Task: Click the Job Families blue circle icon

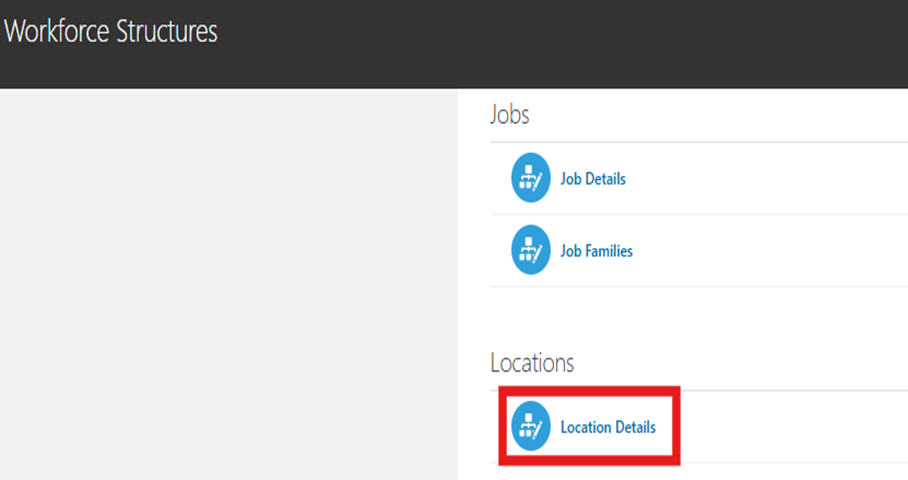Action: pyautogui.click(x=530, y=250)
